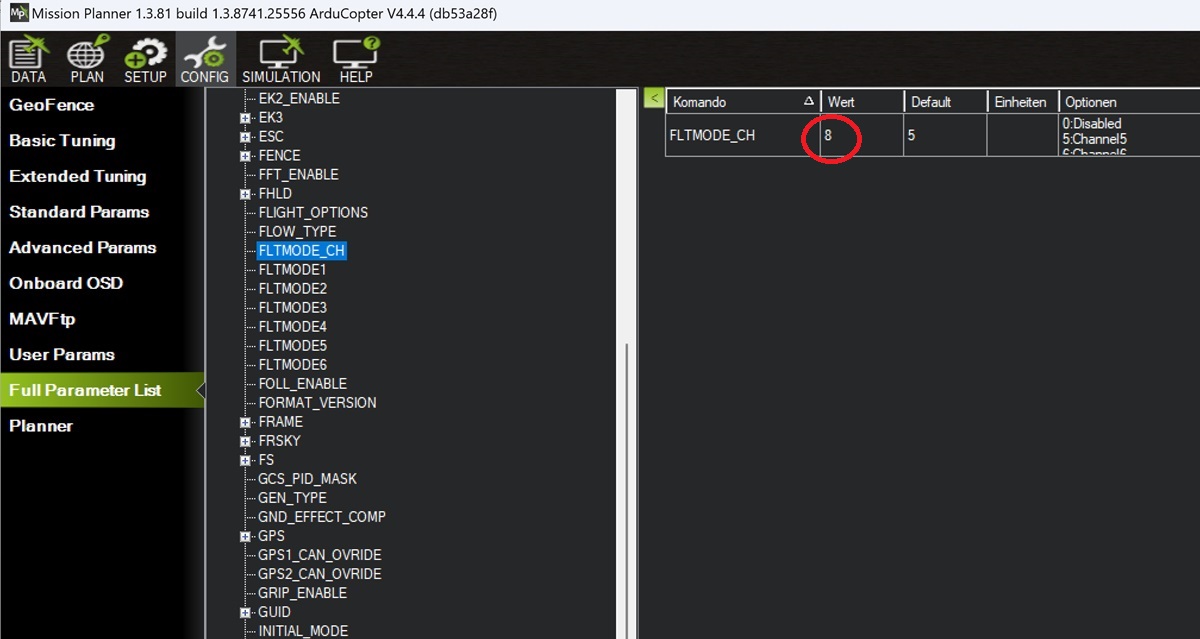This screenshot has width=1200, height=639.
Task: Open the SIMULATION screen
Action: [281, 60]
